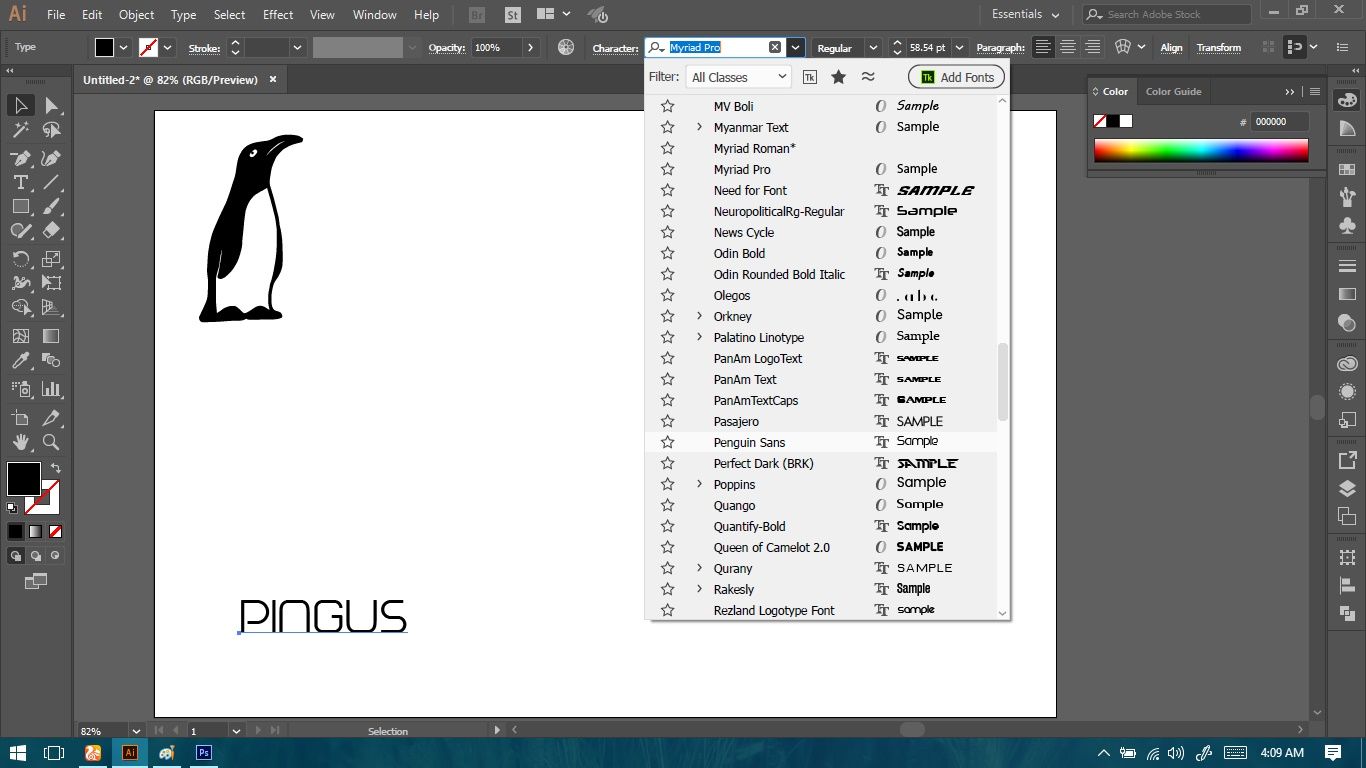Select the Gradient tool
1366x768 pixels.
point(51,336)
